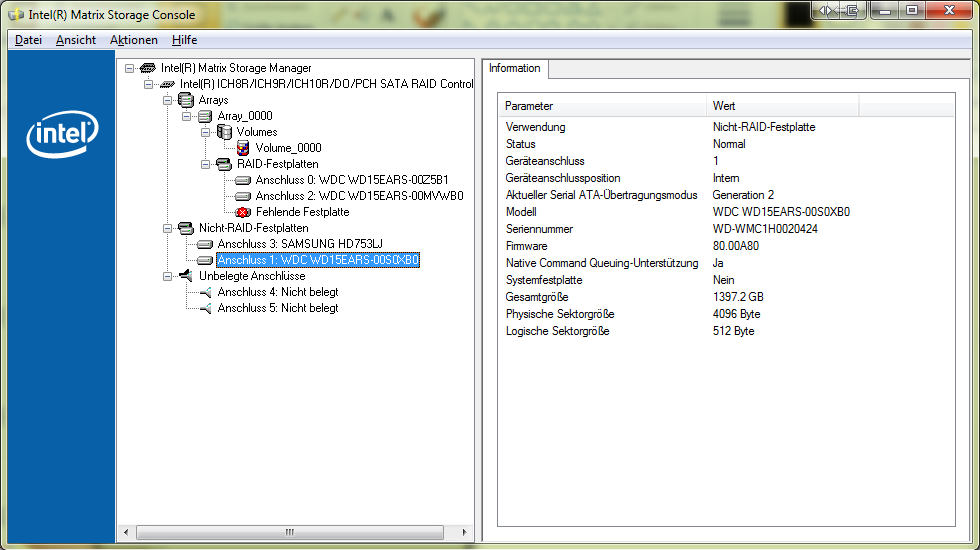The height and width of the screenshot is (550, 980).
Task: Open the Datei menu
Action: [28, 40]
